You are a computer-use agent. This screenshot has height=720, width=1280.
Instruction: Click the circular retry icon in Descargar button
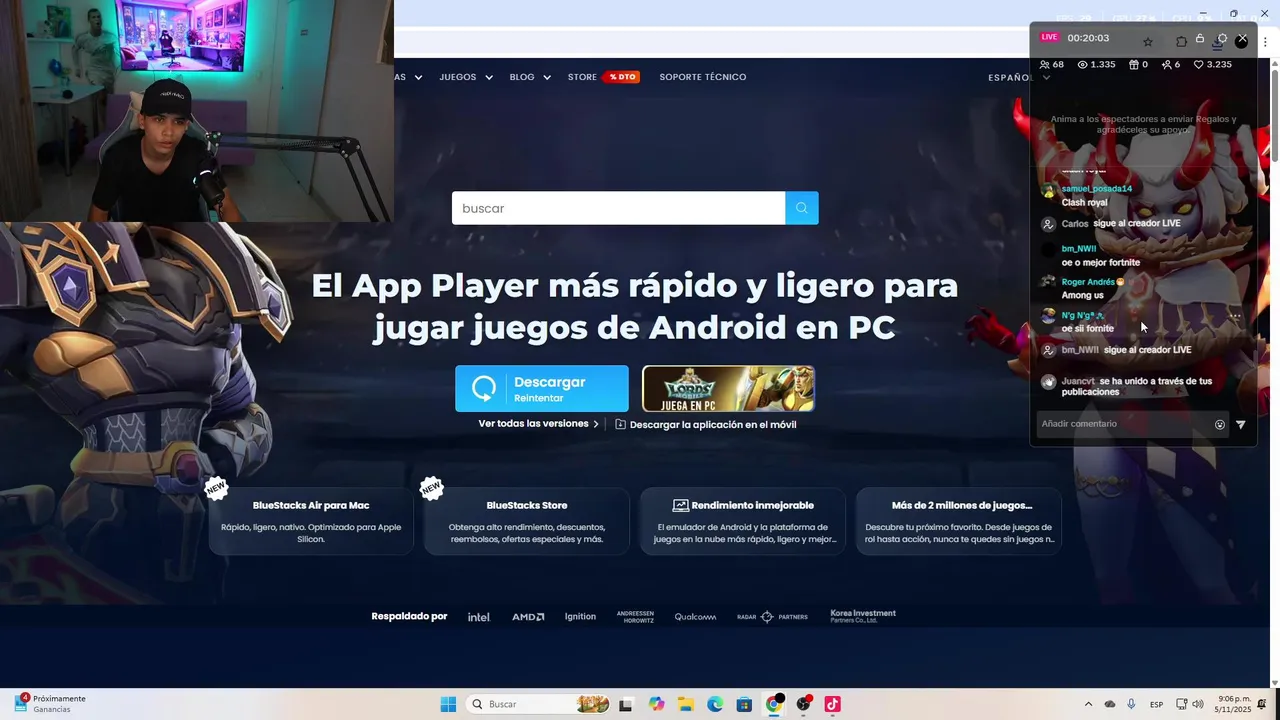(484, 389)
